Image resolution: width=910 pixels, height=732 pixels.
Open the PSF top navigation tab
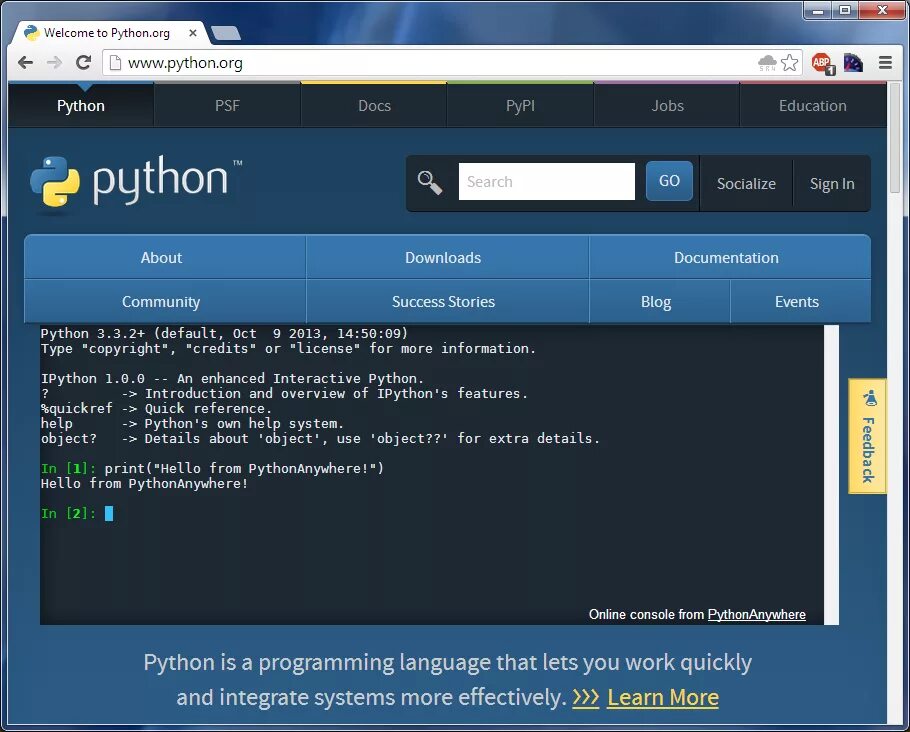tap(227, 106)
